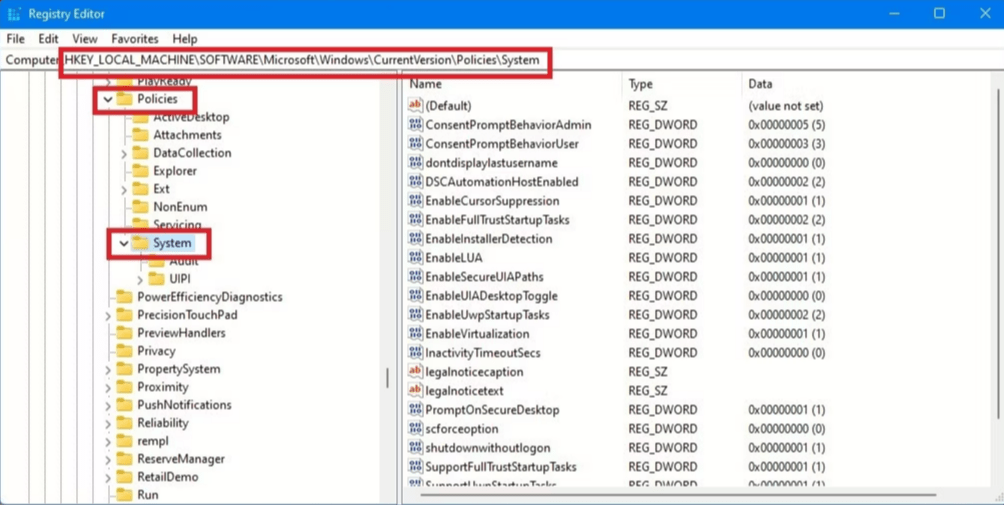This screenshot has width=1004, height=505.
Task: Click the ConsentPromptBehaviorUser DWORD icon
Action: pyautogui.click(x=415, y=143)
